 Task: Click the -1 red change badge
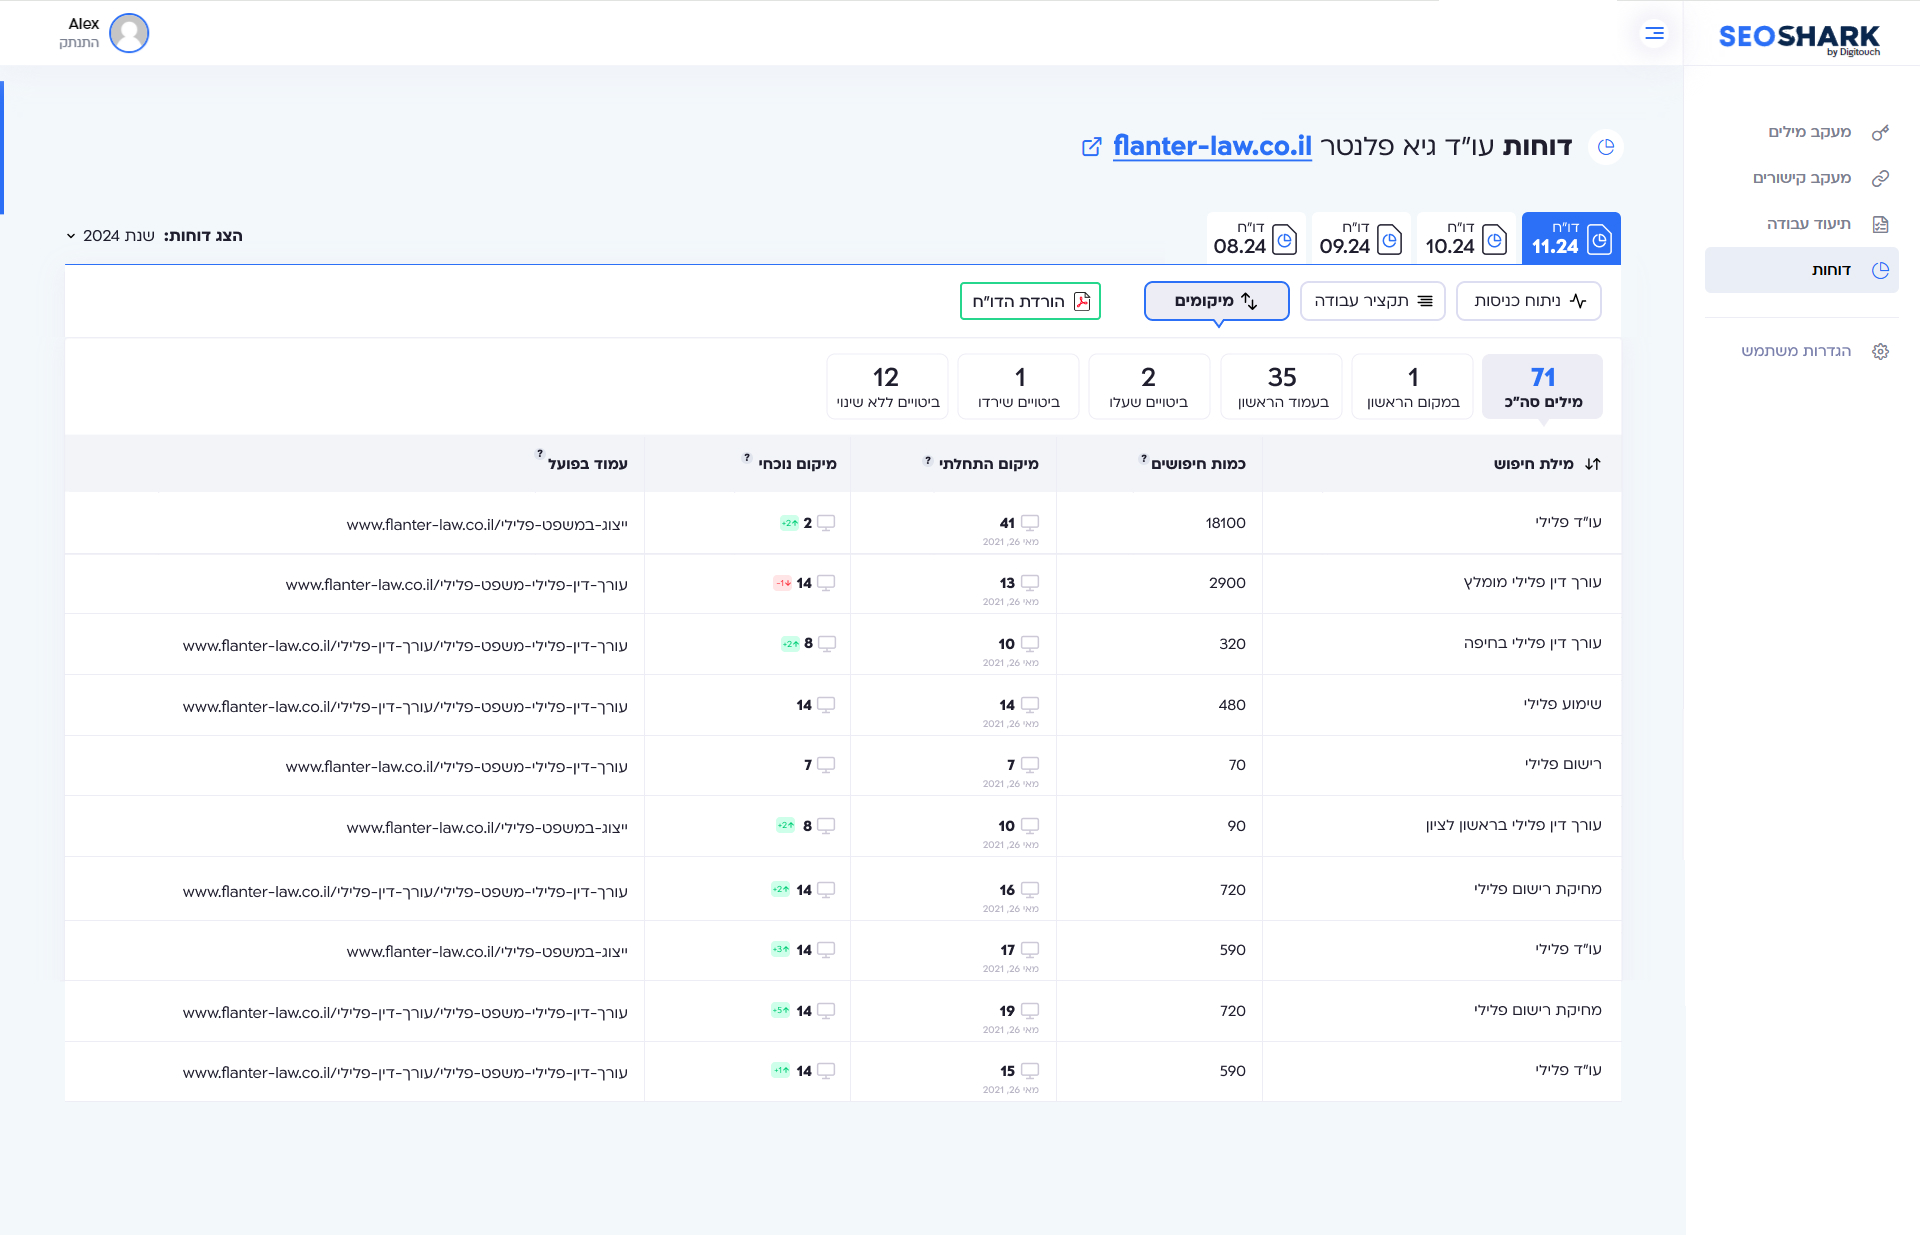[783, 583]
